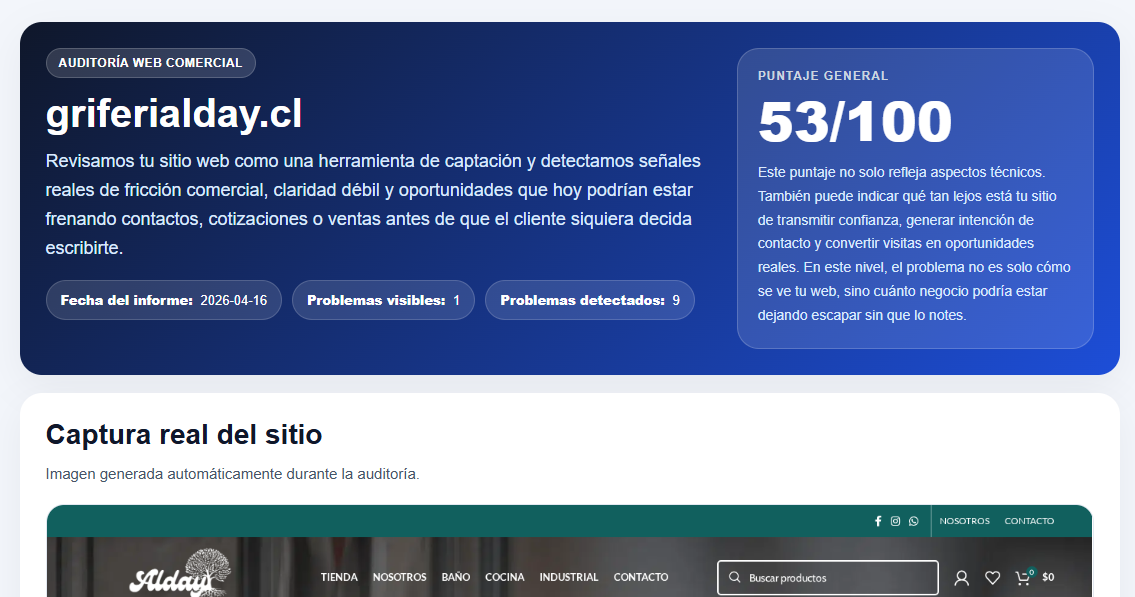Open NOSOTROS in the main navigation
Viewport: 1135px width, 597px height.
click(x=400, y=577)
